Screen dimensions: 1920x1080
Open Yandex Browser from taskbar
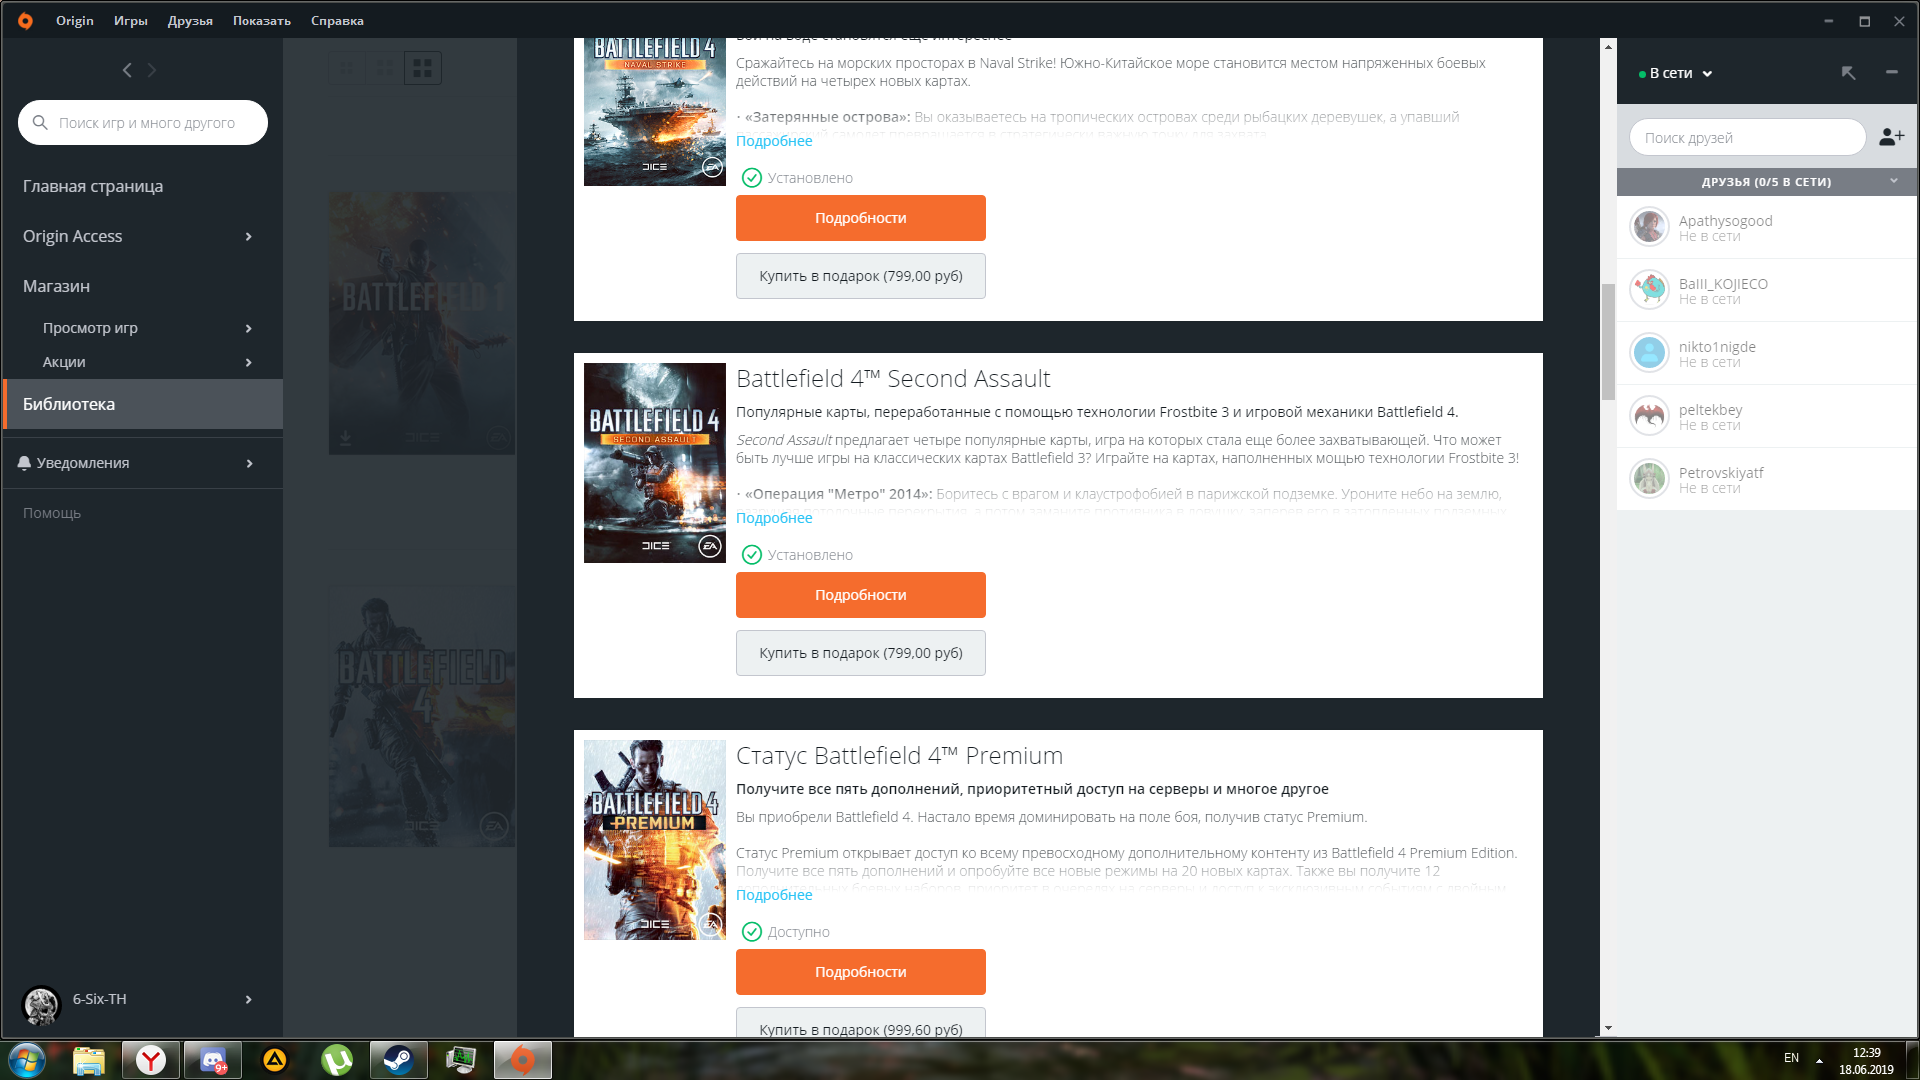click(151, 1060)
